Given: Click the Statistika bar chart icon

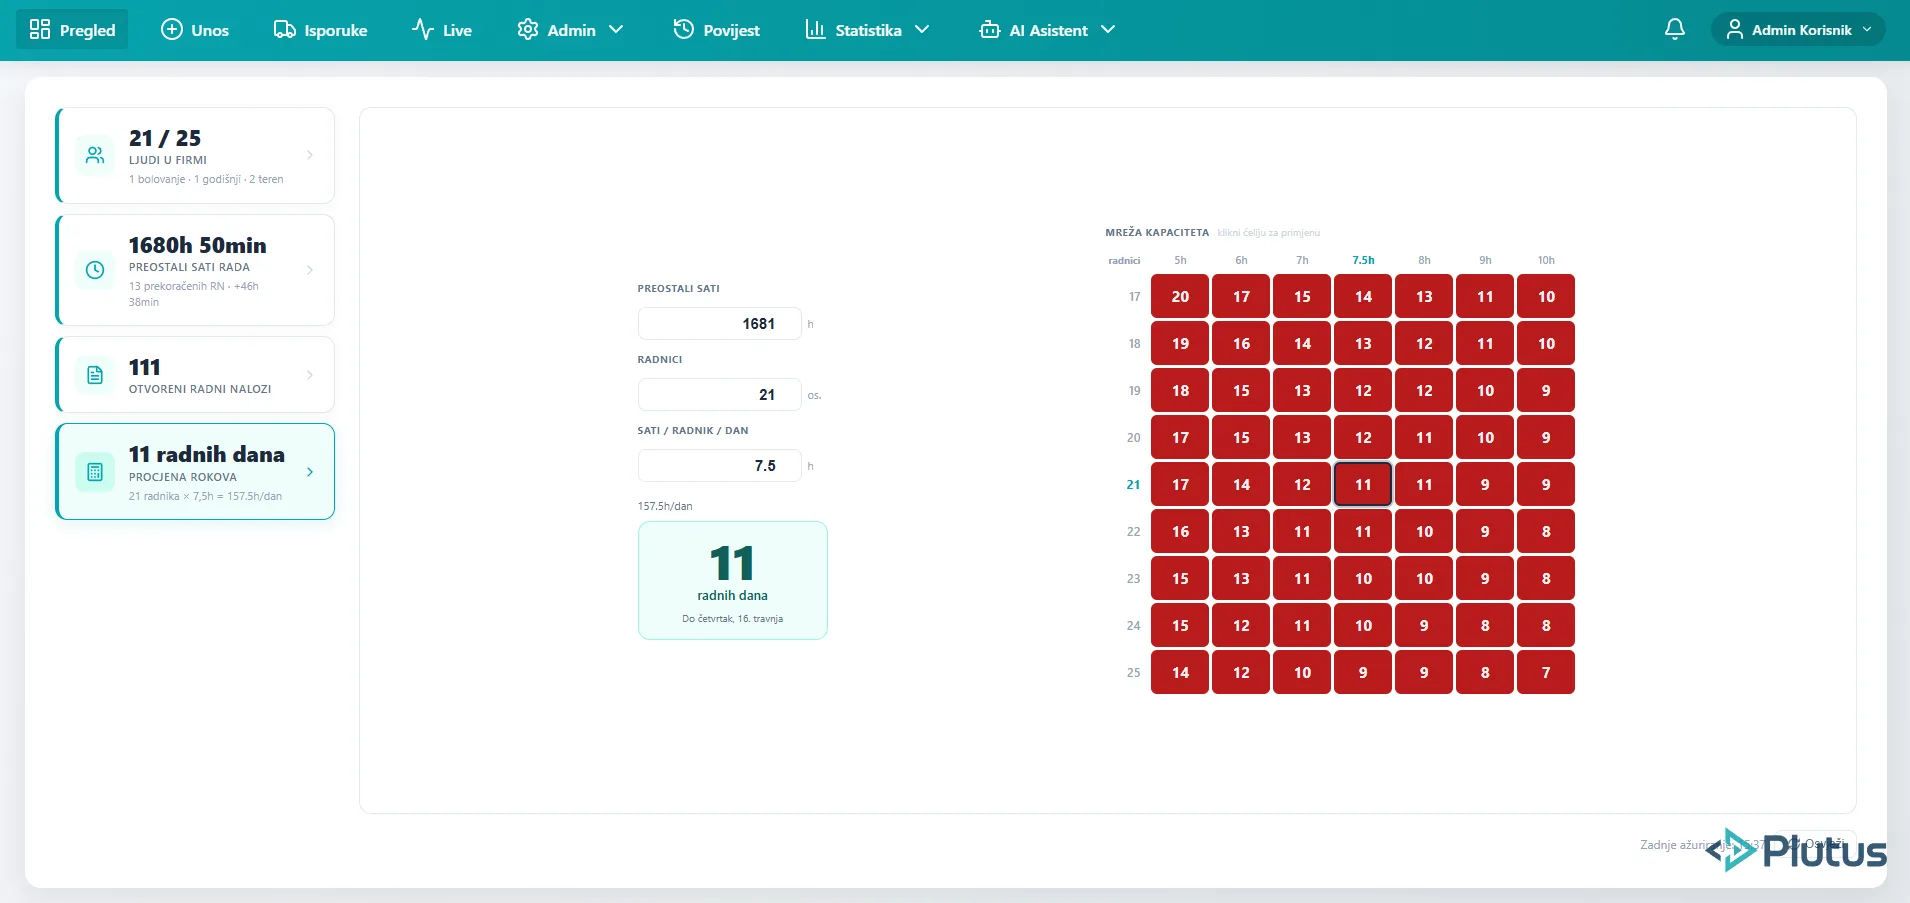Looking at the screenshot, I should point(816,29).
